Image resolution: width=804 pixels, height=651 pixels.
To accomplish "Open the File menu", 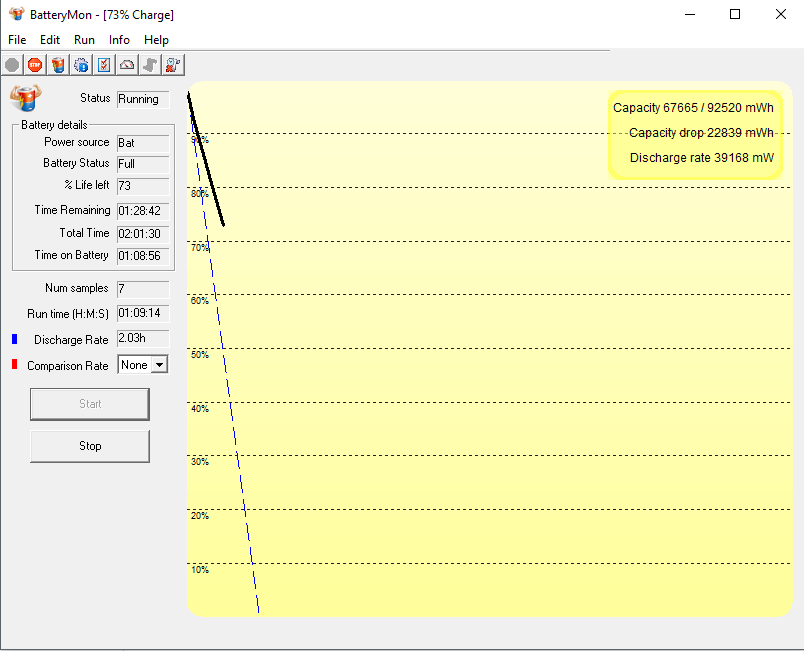I will click(17, 40).
